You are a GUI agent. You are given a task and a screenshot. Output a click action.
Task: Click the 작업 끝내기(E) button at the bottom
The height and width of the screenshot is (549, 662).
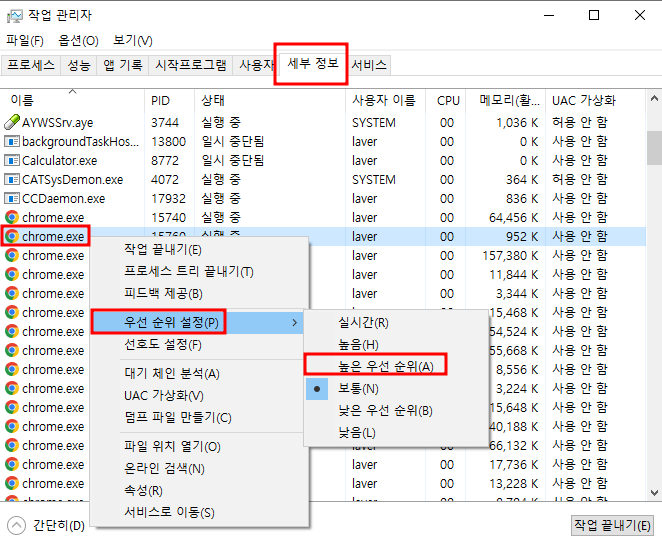click(x=612, y=525)
